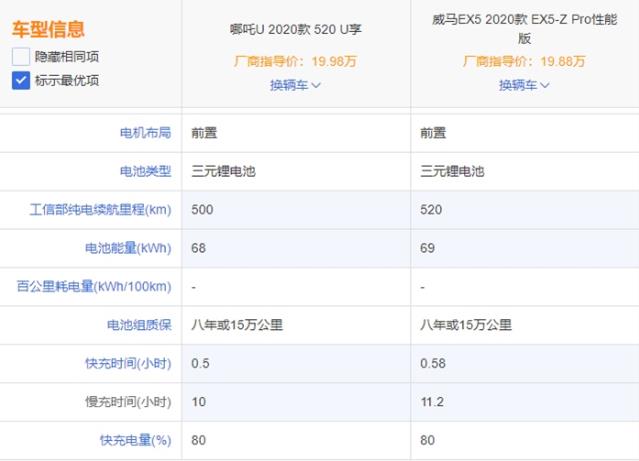
Task: Select the 快充时间(小时) row label
Action: pyautogui.click(x=128, y=363)
